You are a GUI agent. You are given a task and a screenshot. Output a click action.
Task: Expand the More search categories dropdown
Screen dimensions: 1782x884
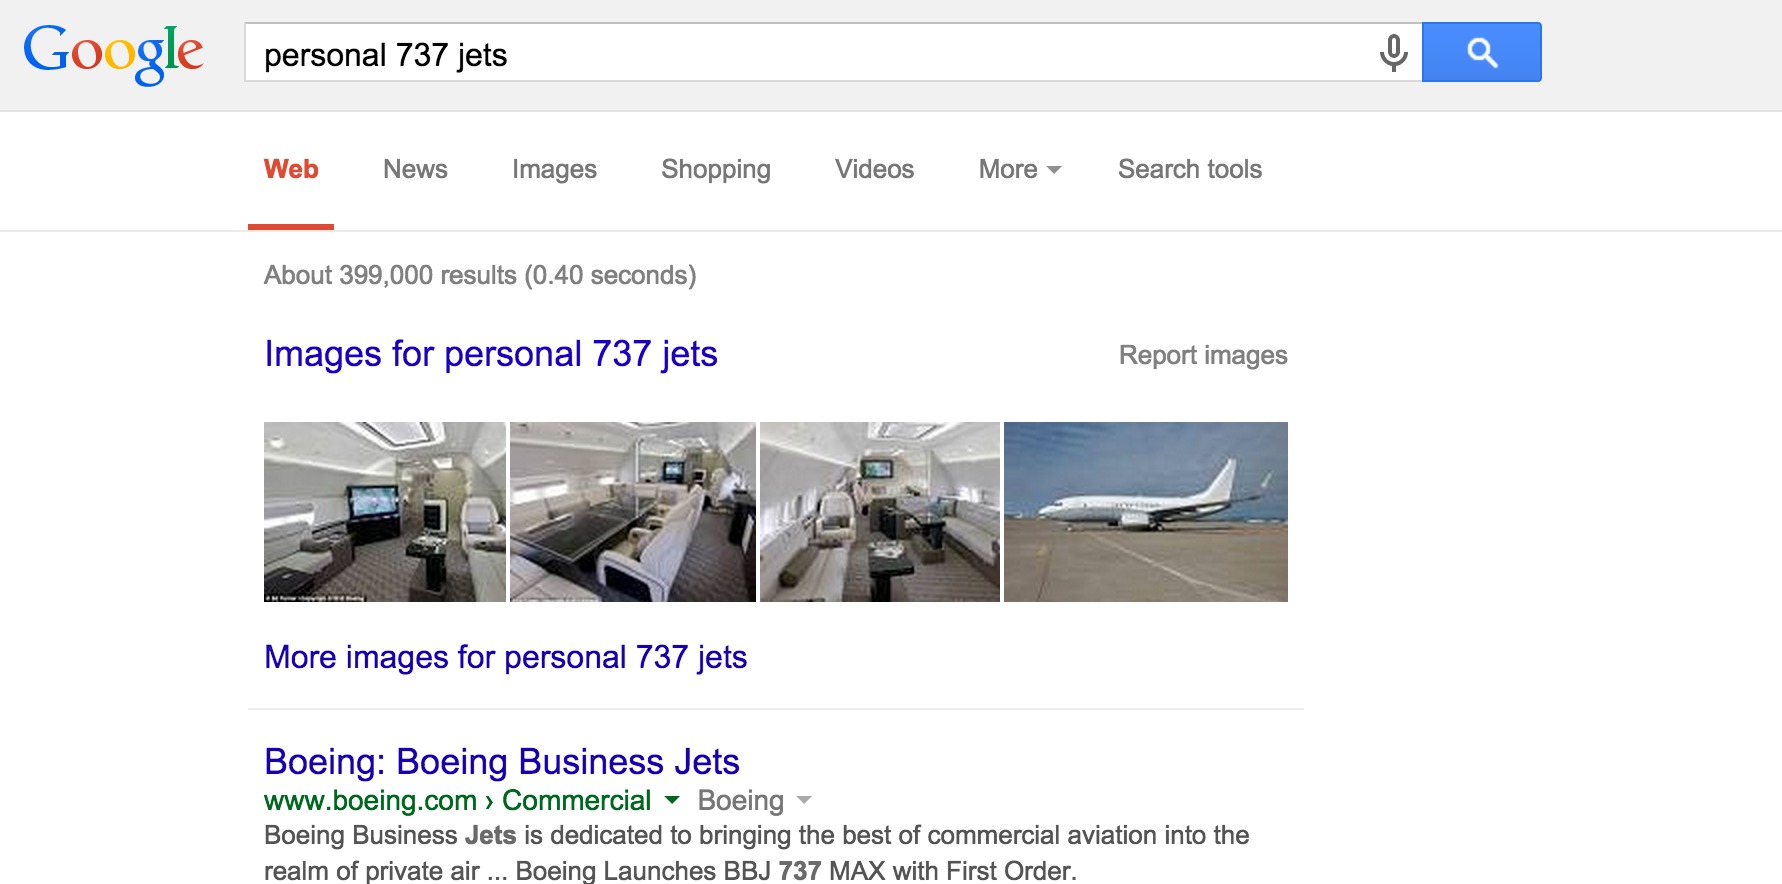click(x=1019, y=169)
